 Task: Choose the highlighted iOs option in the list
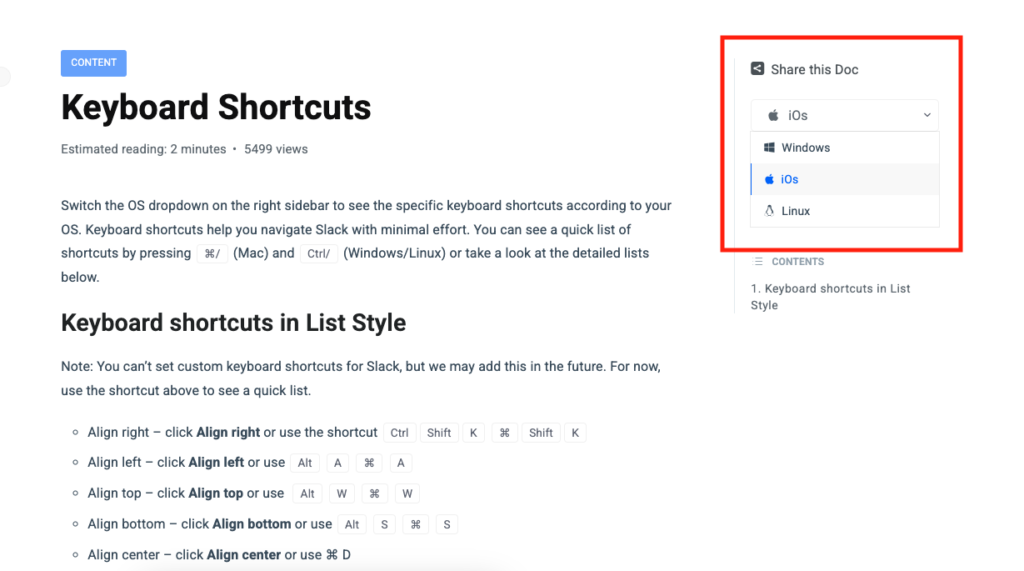(x=790, y=180)
